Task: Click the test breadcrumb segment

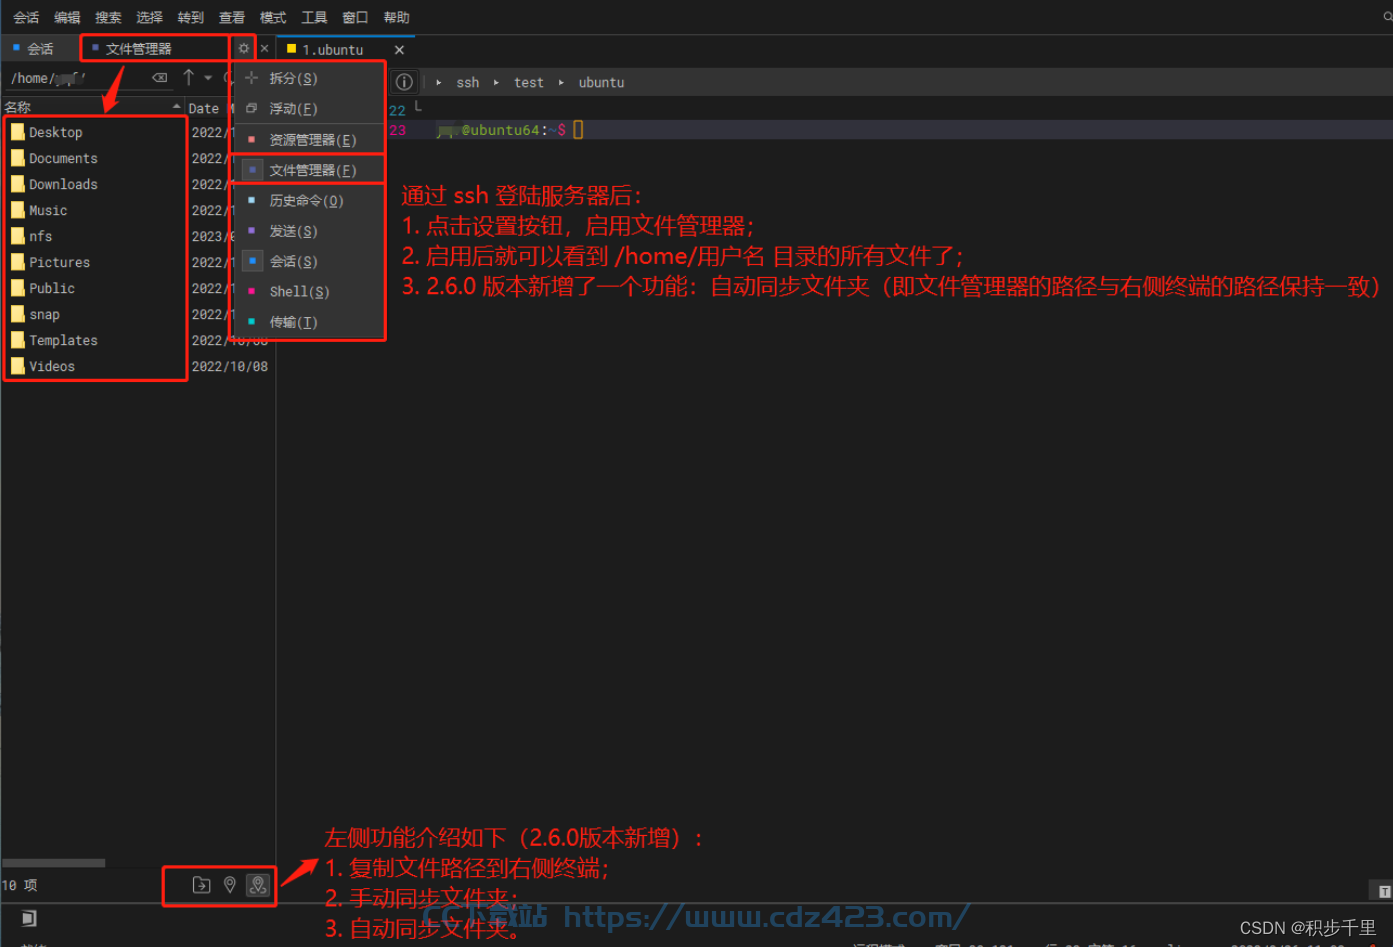Action: pos(529,82)
